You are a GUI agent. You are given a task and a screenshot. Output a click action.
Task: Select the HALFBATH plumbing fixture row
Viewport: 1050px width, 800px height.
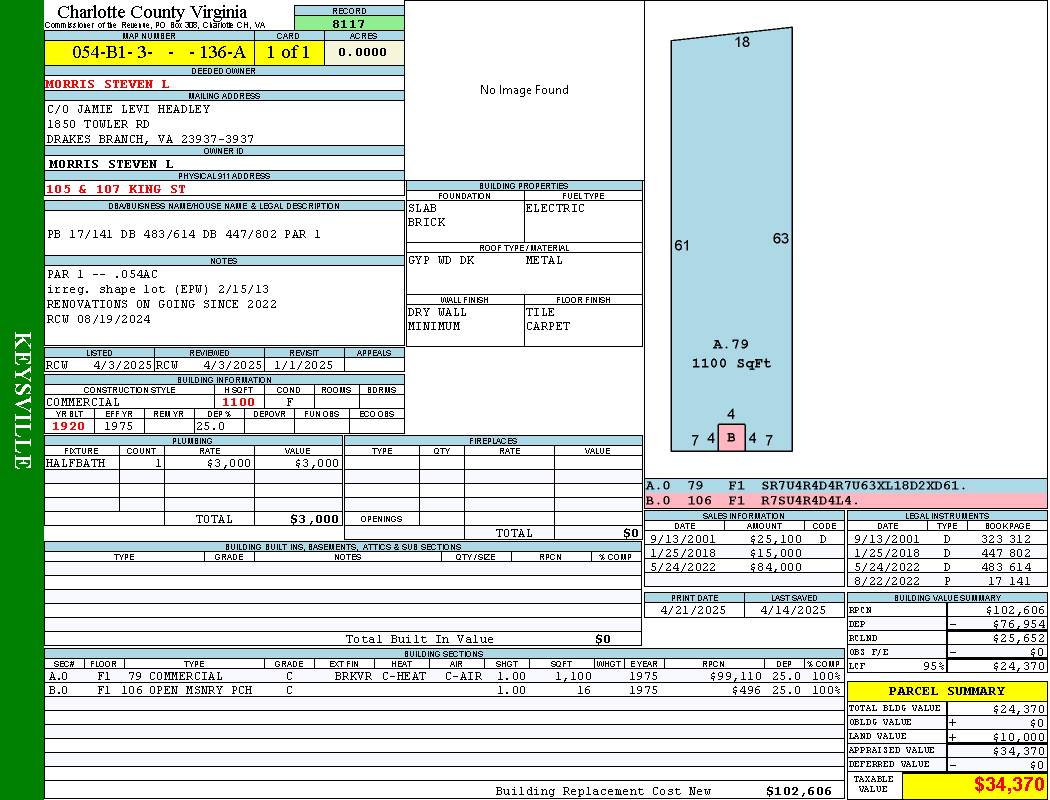[x=193, y=463]
